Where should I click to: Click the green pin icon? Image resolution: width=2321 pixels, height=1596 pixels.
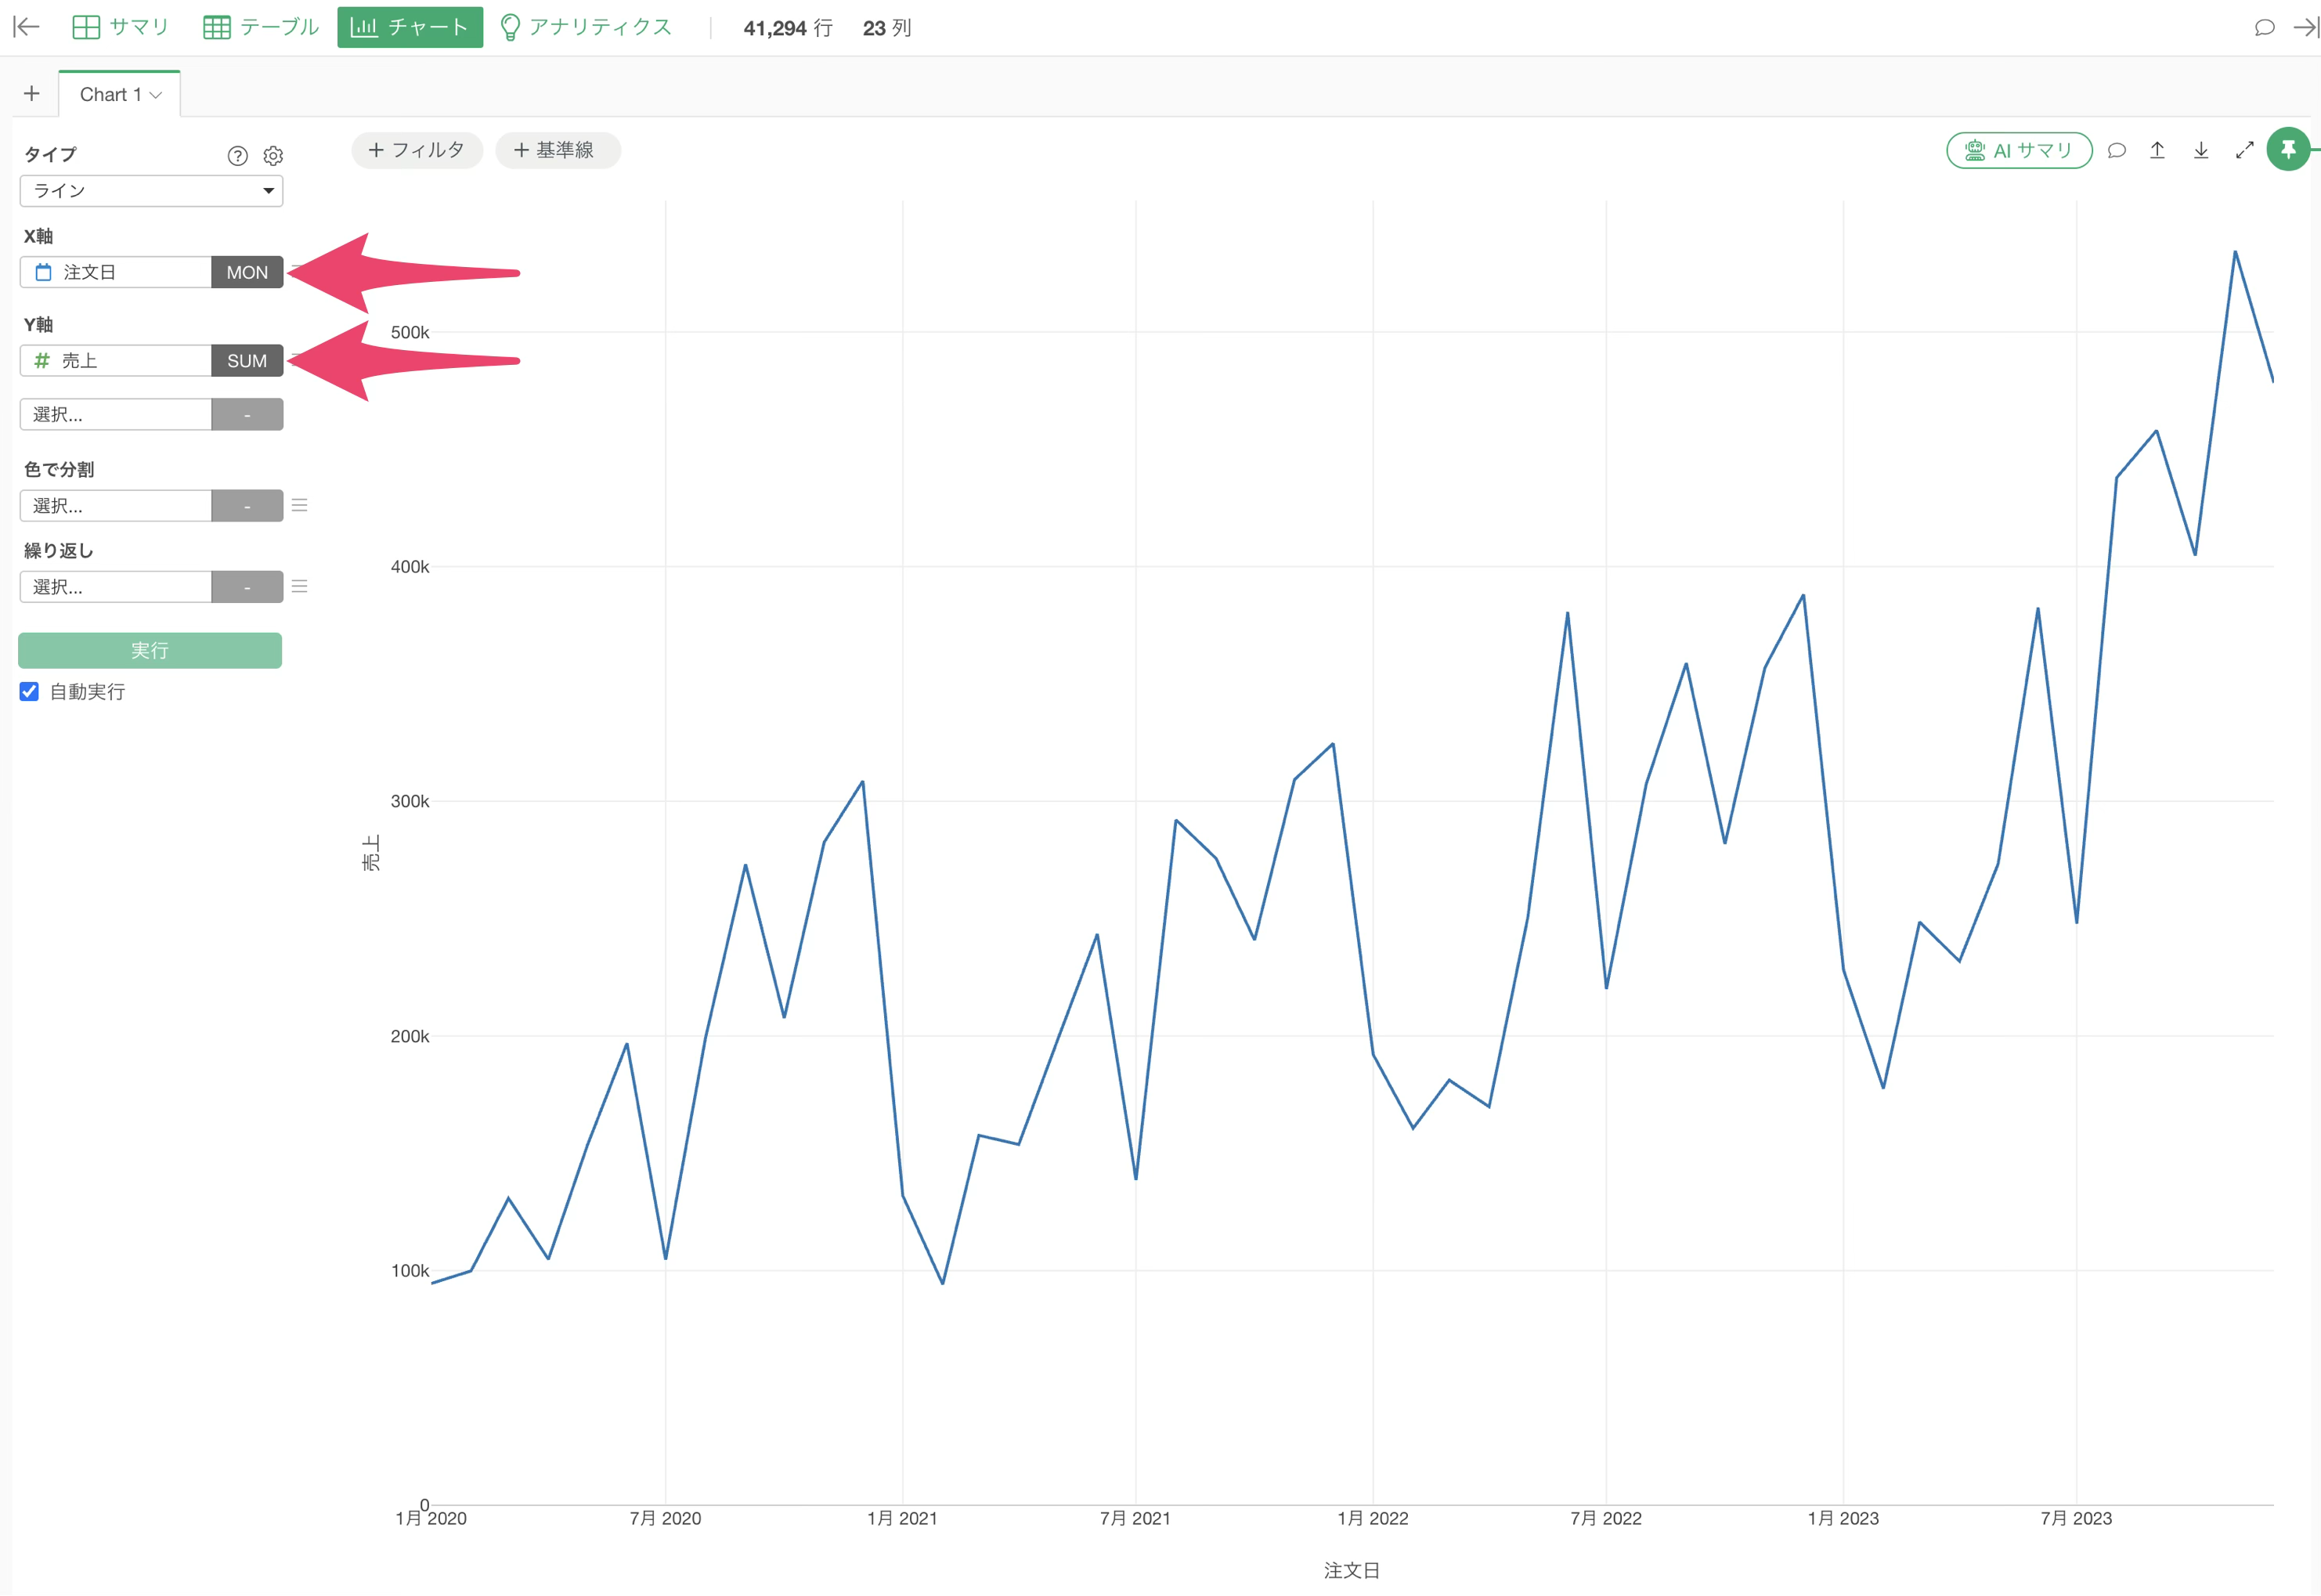2287,150
